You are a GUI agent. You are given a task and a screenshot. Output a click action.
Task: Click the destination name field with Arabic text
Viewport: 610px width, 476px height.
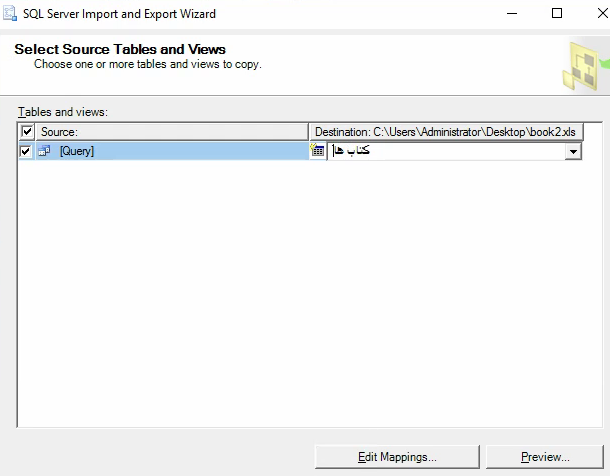447,151
